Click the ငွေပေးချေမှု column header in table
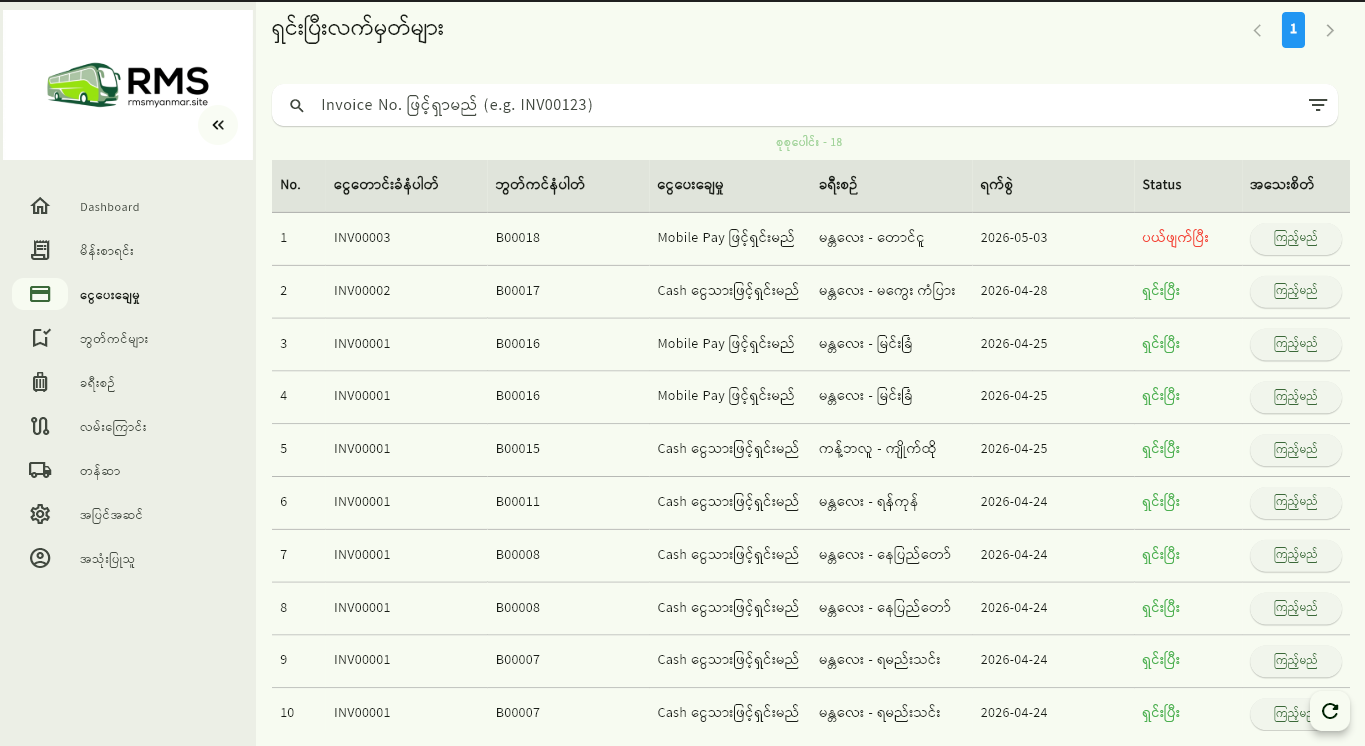This screenshot has height=746, width=1365. tap(691, 185)
